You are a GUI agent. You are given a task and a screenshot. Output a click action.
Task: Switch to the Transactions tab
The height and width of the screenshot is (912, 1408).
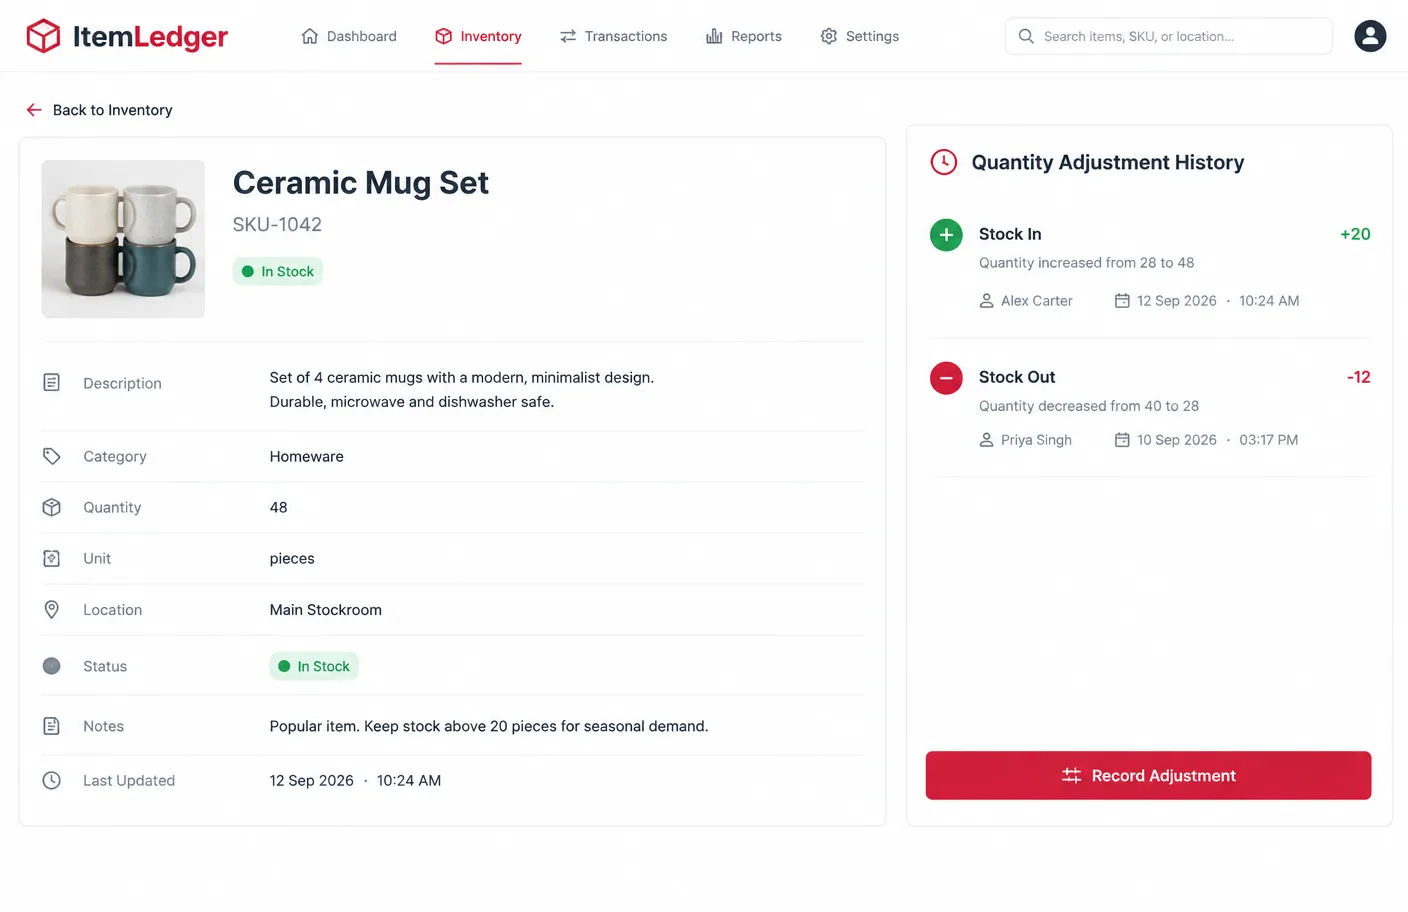click(613, 36)
